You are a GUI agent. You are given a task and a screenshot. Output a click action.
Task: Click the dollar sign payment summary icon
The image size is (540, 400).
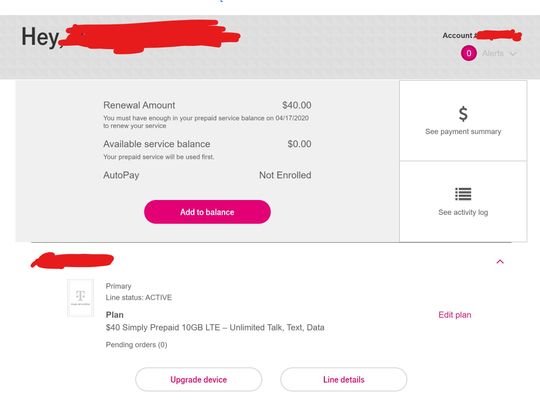[x=463, y=114]
